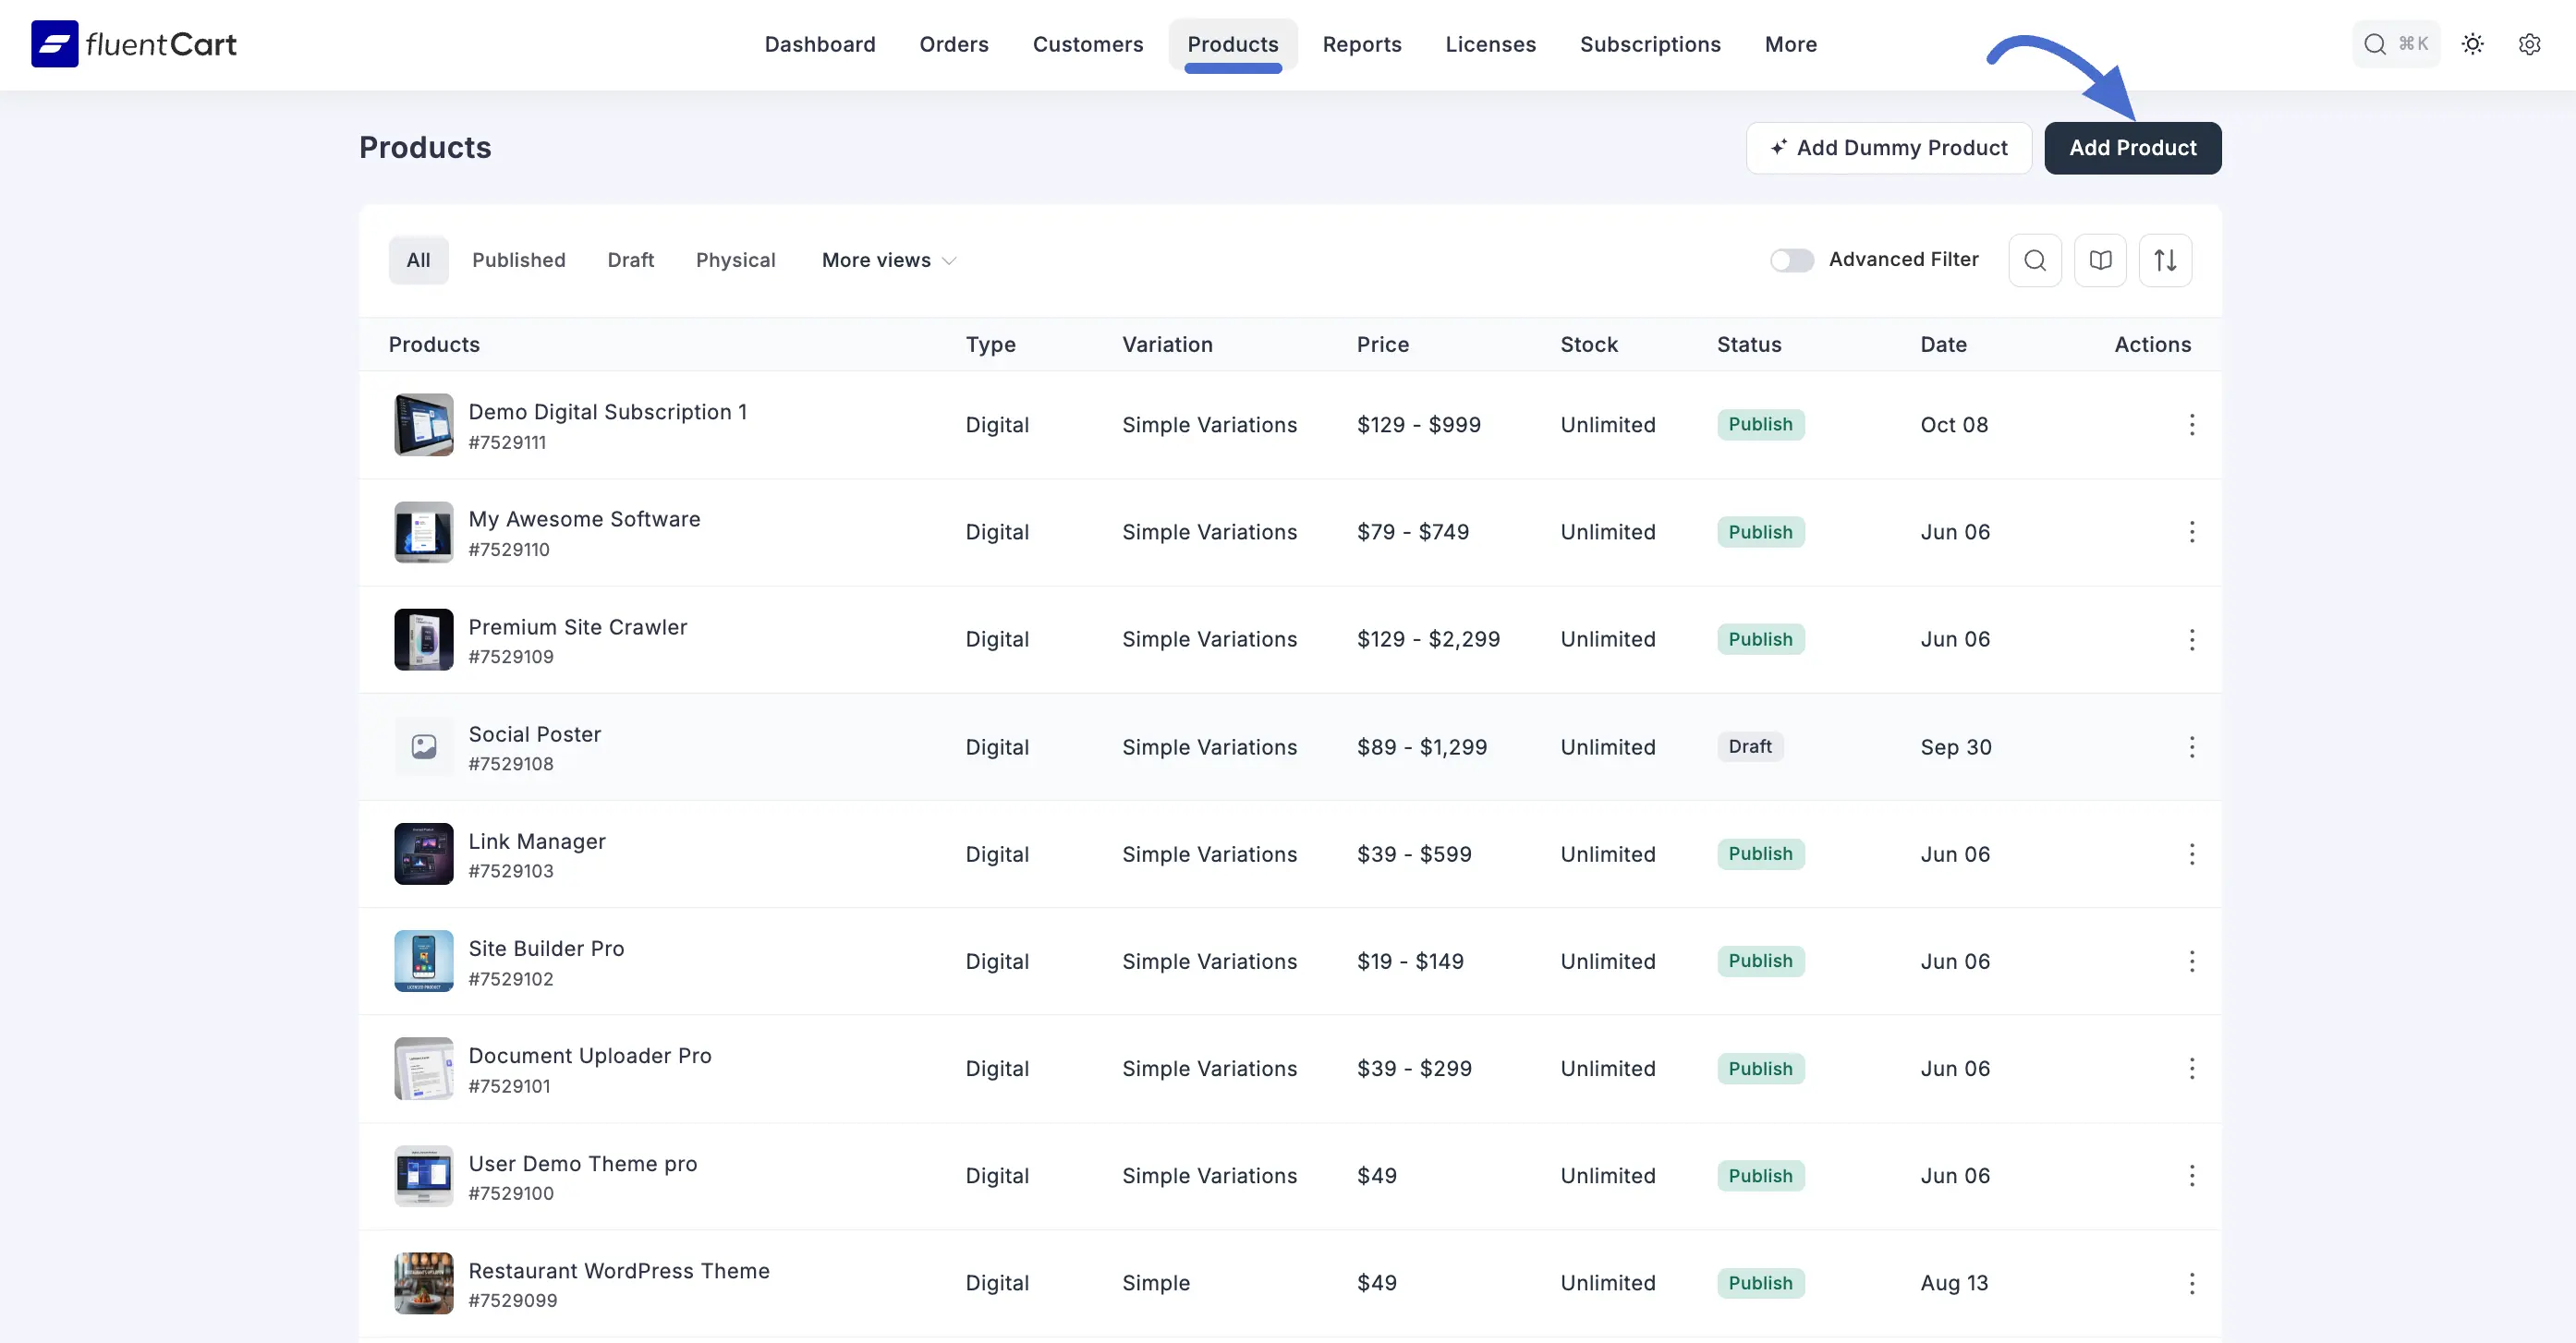Screen dimensions: 2576x1343
Task: Switch theme using the sun icon
Action: (x=2472, y=44)
